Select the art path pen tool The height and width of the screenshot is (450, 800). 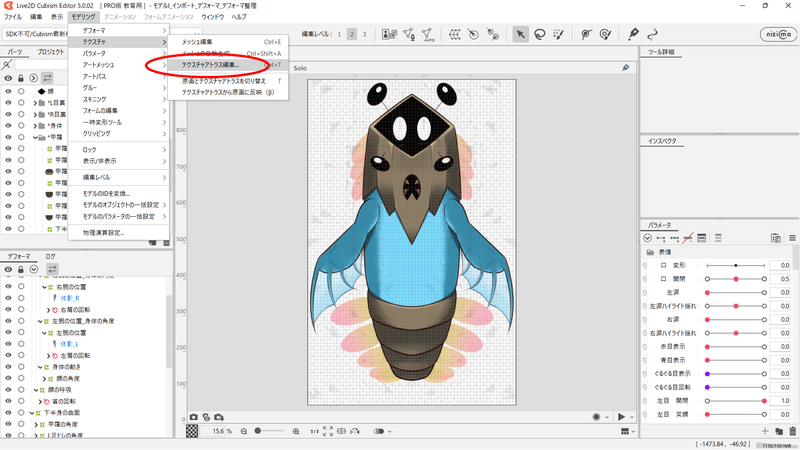click(x=633, y=34)
